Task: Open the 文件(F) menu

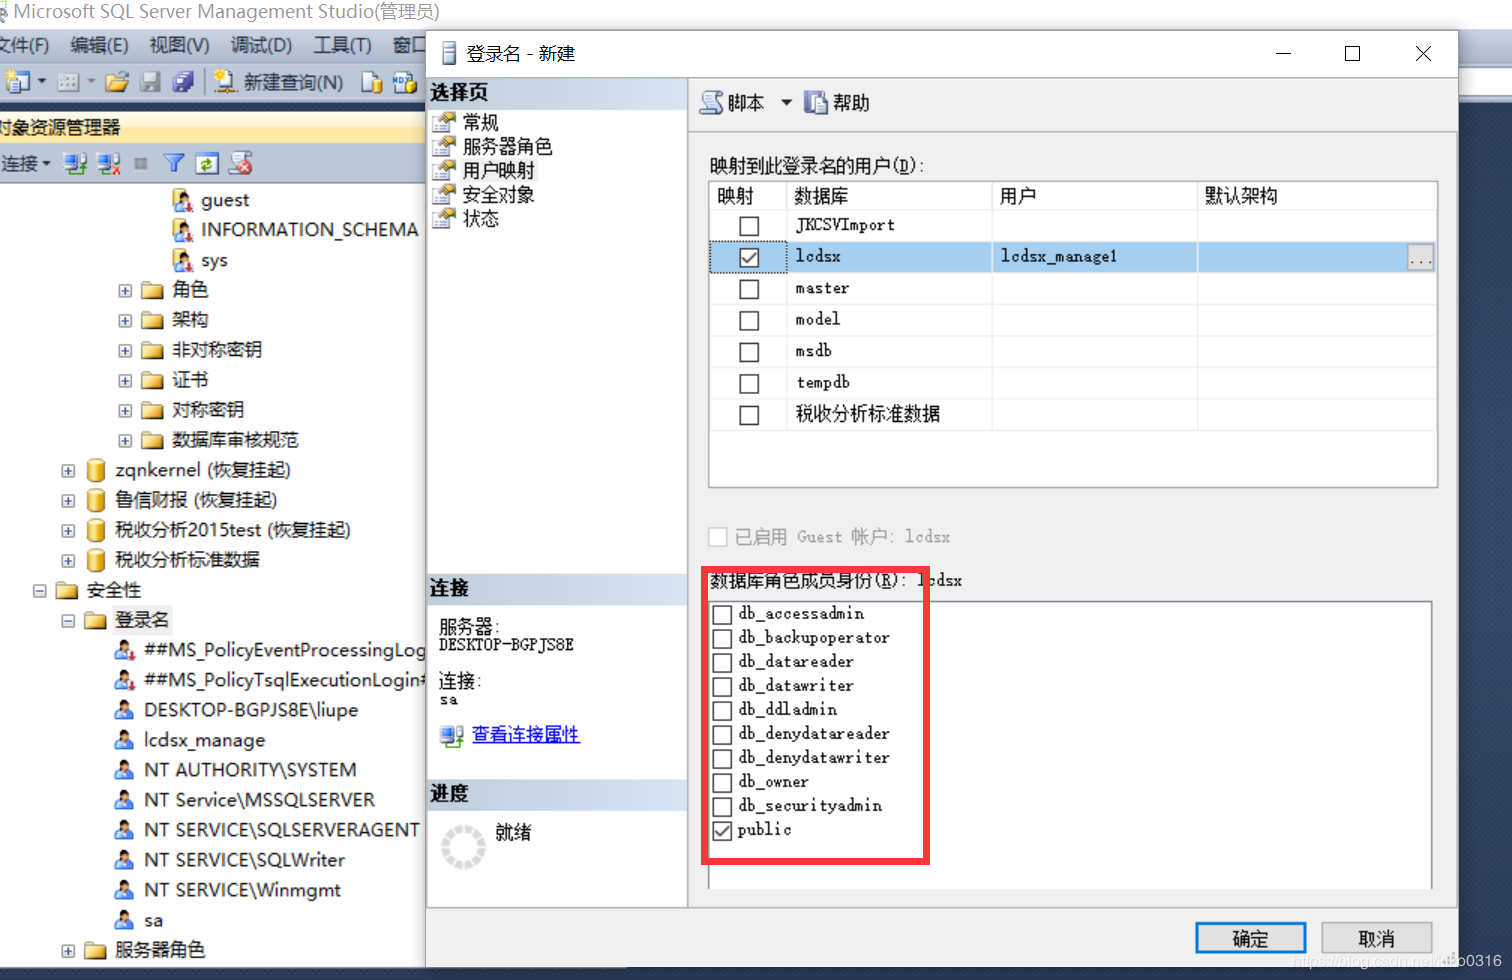Action: click(x=23, y=45)
